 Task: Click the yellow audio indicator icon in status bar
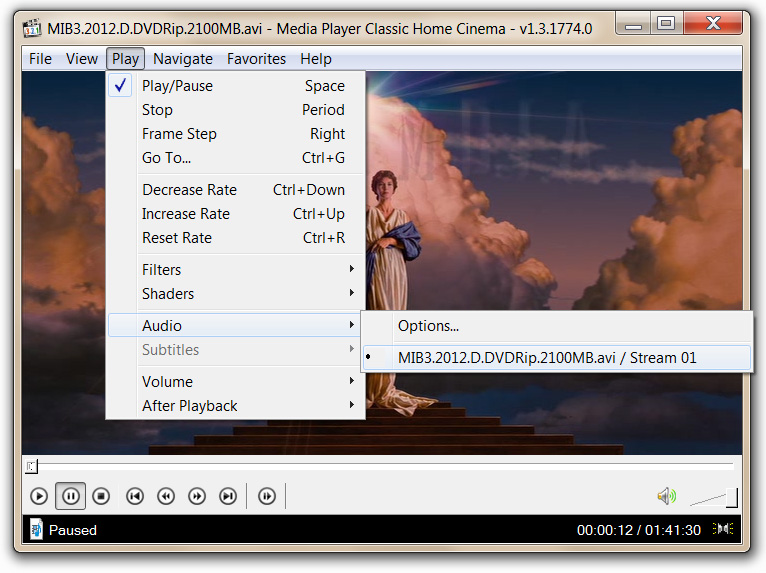[x=723, y=529]
